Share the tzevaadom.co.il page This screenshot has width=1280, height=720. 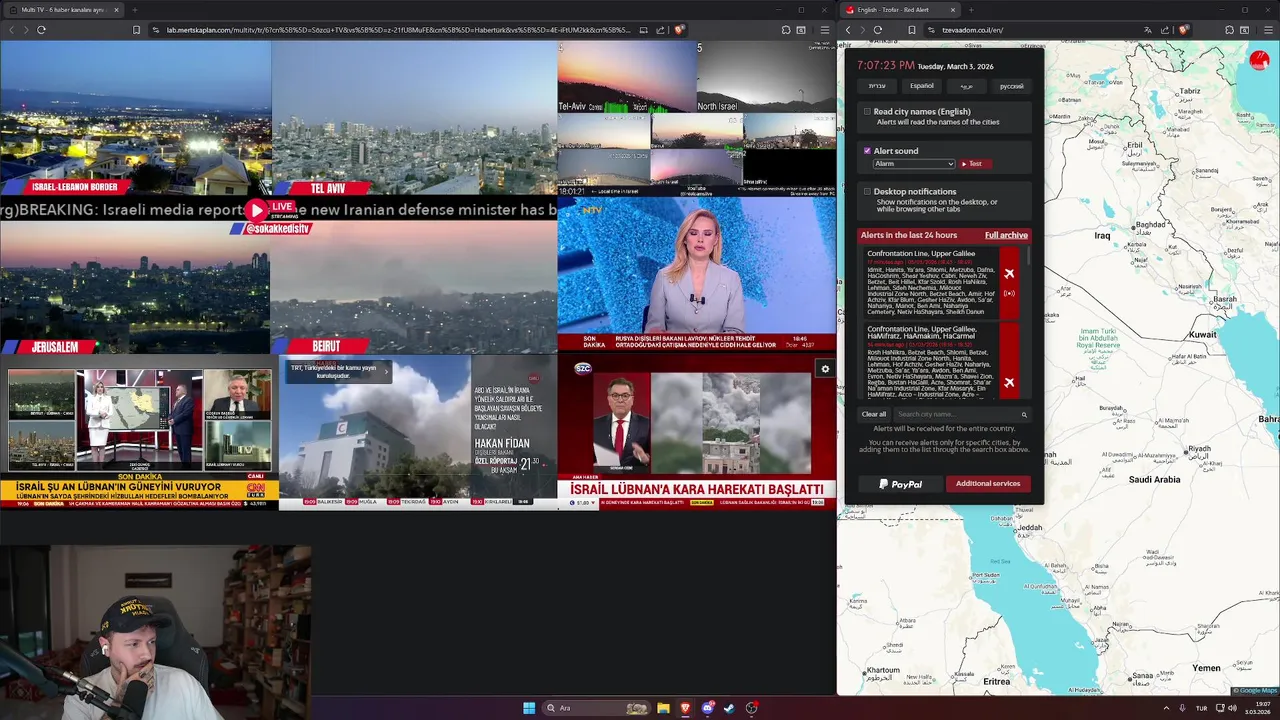pos(1164,30)
